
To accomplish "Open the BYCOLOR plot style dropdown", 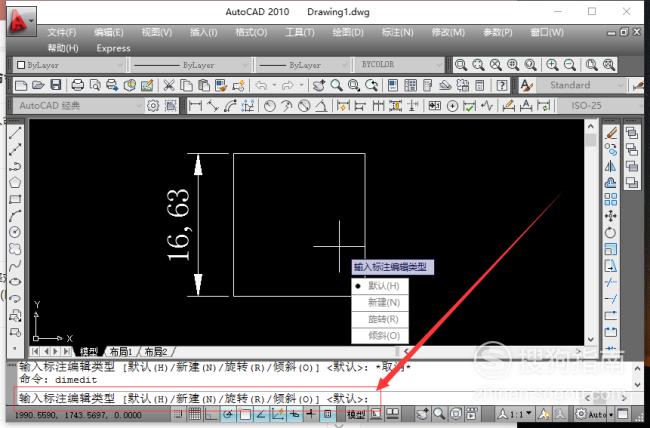I will point(398,65).
